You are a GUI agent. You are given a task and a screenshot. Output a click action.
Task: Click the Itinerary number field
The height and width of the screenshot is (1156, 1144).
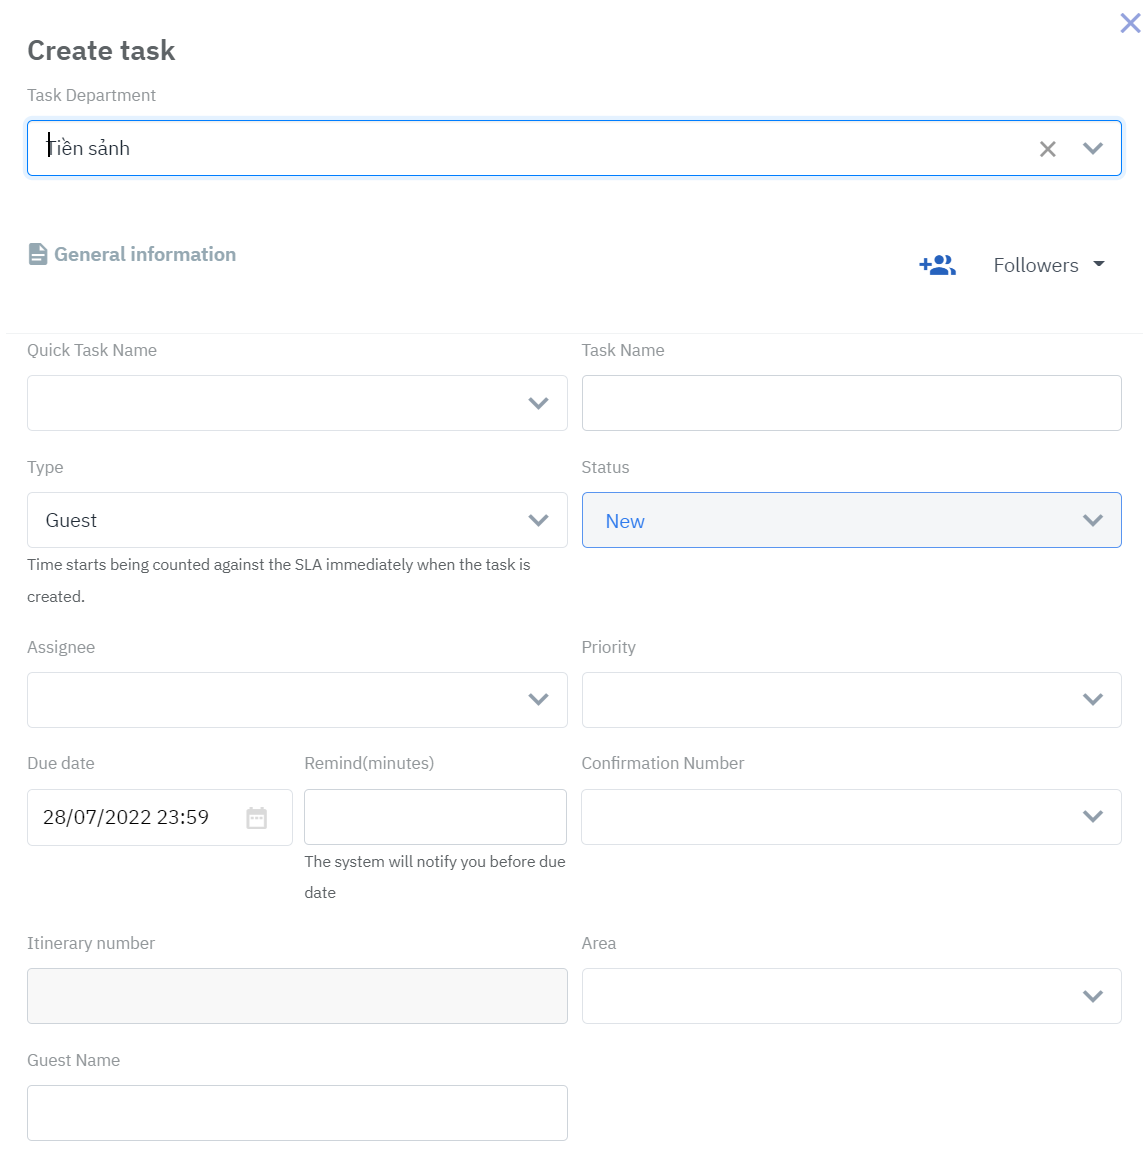click(297, 996)
